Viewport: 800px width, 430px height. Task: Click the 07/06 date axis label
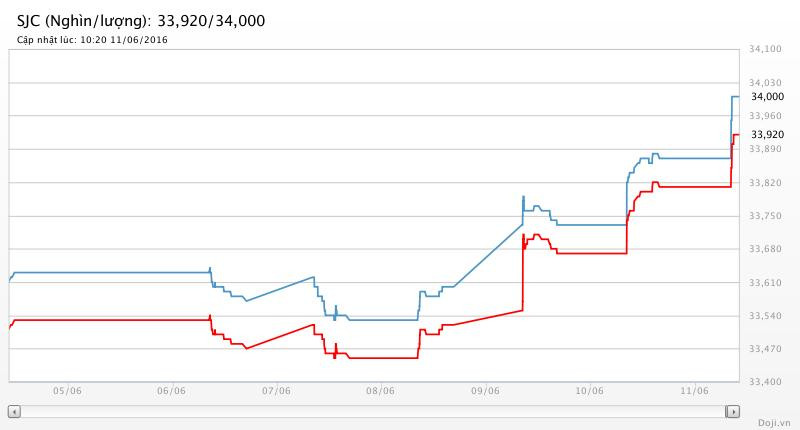click(276, 392)
